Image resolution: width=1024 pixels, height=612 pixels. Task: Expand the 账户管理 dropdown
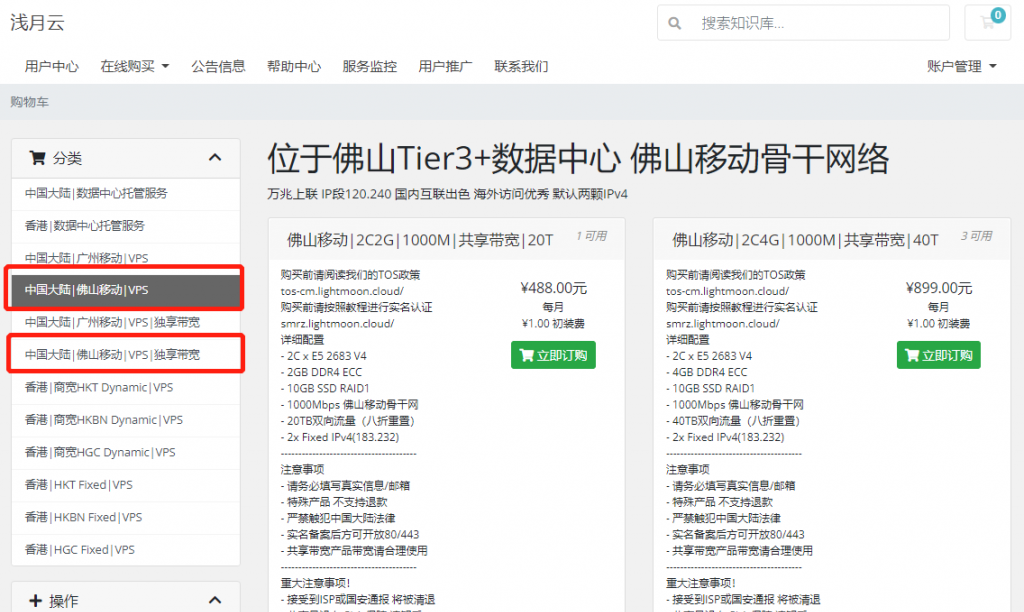pos(961,67)
